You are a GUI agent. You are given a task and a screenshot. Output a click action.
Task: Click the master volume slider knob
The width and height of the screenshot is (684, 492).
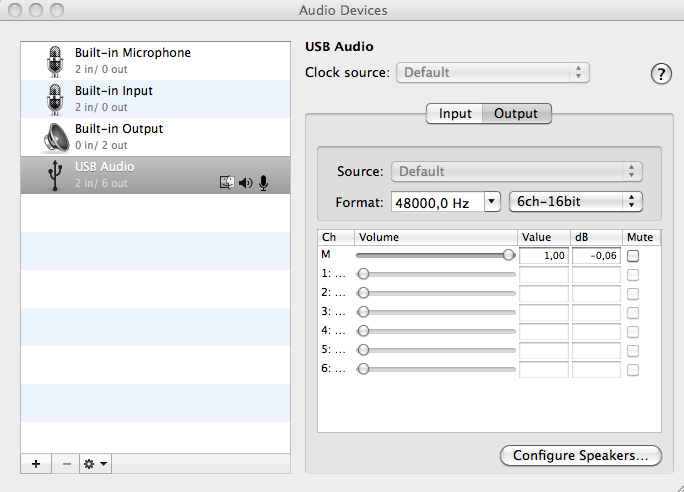coord(509,255)
